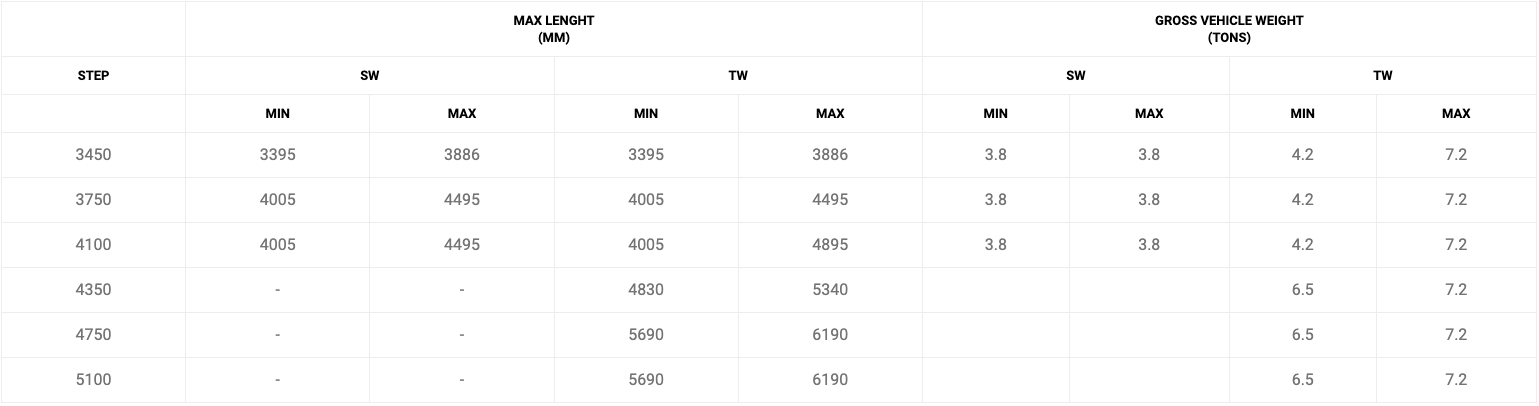The height and width of the screenshot is (406, 1539).
Task: Click the STEP column header
Action: 93,75
